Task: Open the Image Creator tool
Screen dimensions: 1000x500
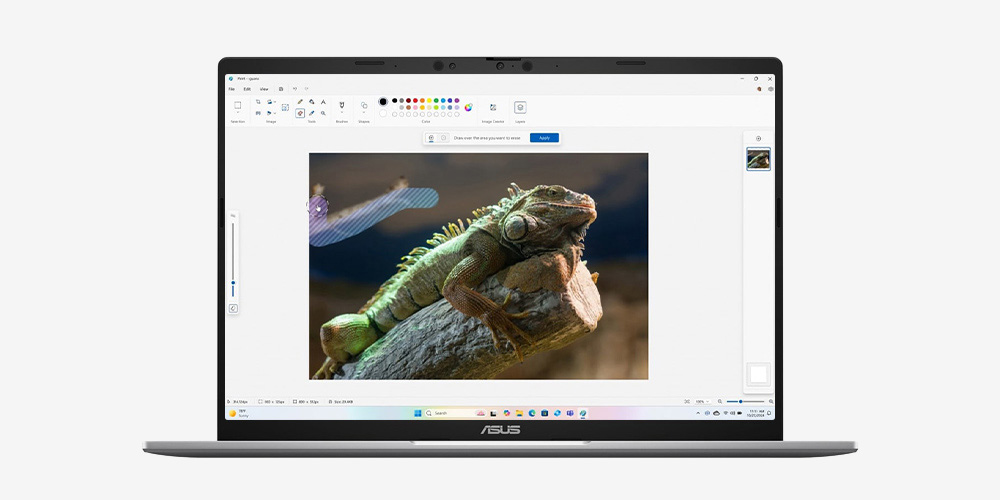Action: coord(492,107)
